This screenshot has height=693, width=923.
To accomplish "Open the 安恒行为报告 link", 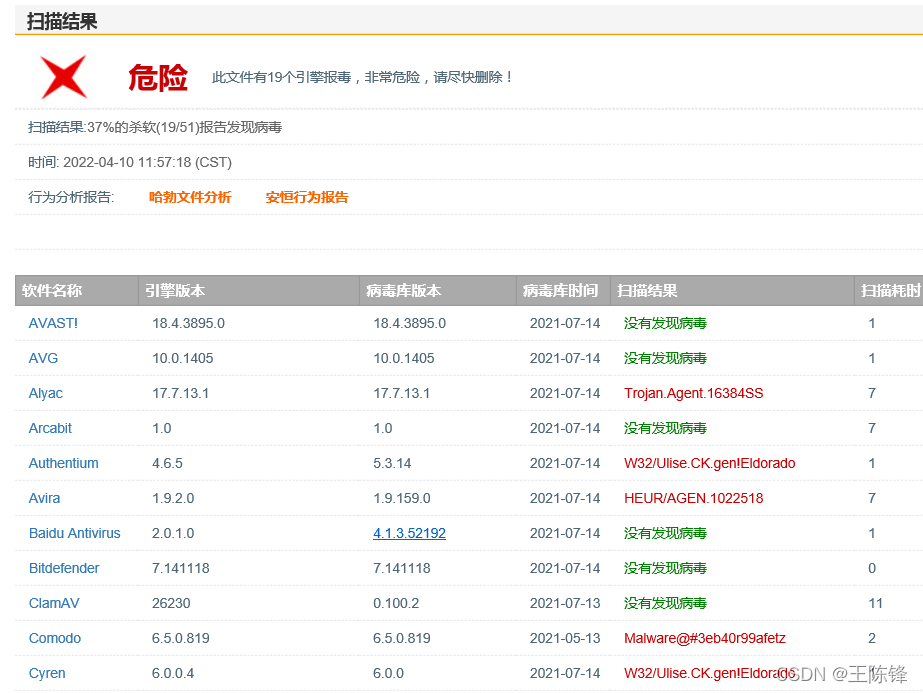I will pyautogui.click(x=307, y=197).
